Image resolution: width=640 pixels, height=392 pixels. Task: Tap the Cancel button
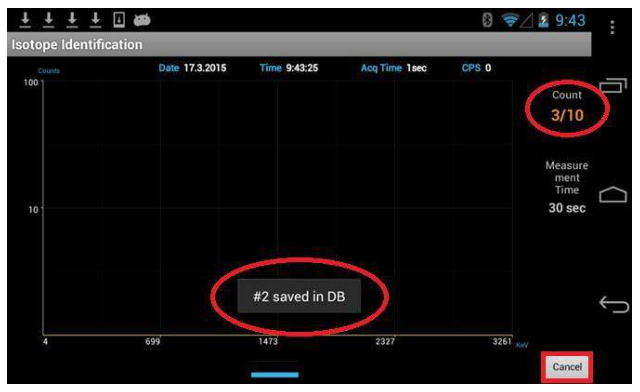[x=567, y=367]
